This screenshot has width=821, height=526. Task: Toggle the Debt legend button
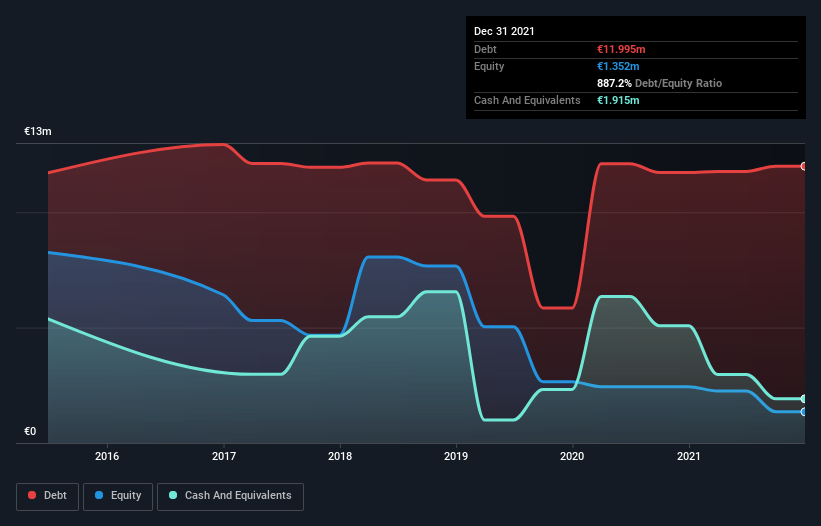(48, 496)
